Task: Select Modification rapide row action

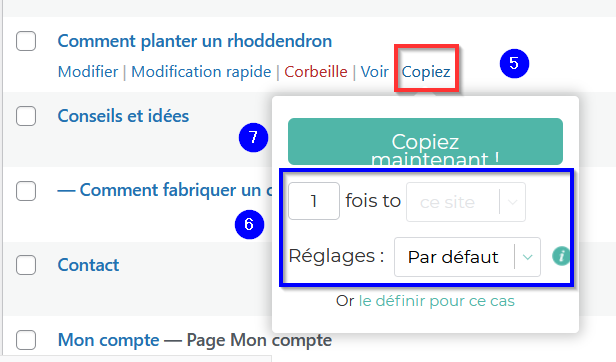Action: point(201,72)
